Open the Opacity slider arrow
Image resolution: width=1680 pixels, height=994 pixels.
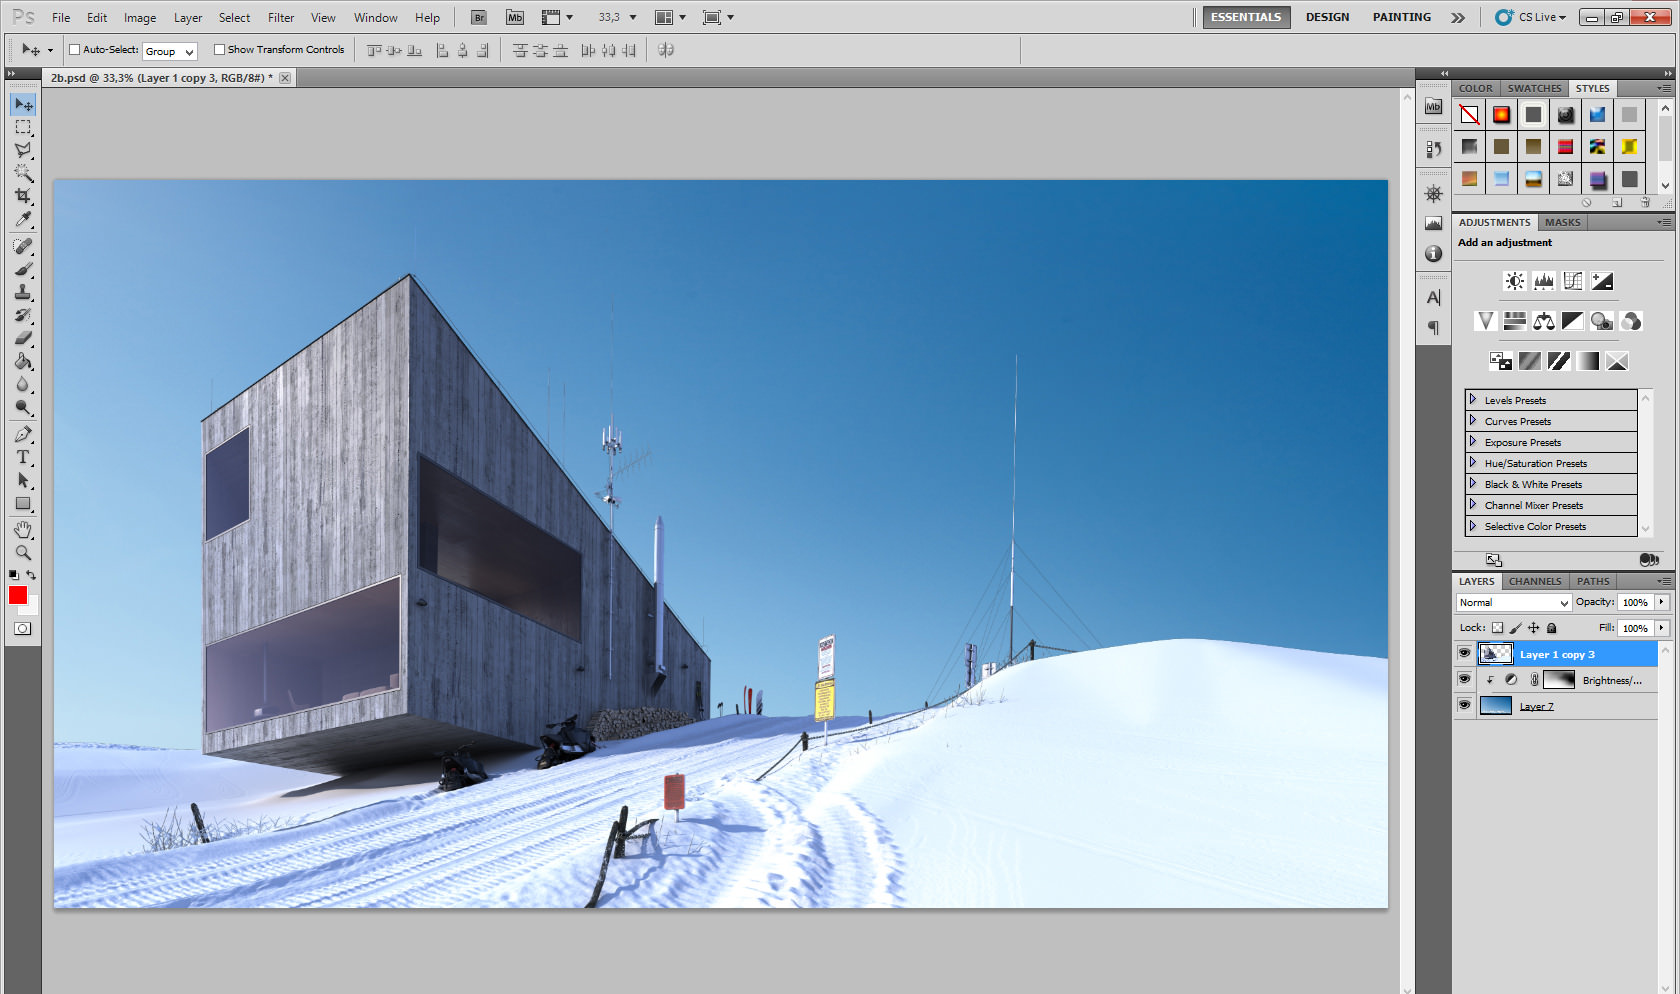tap(1662, 602)
